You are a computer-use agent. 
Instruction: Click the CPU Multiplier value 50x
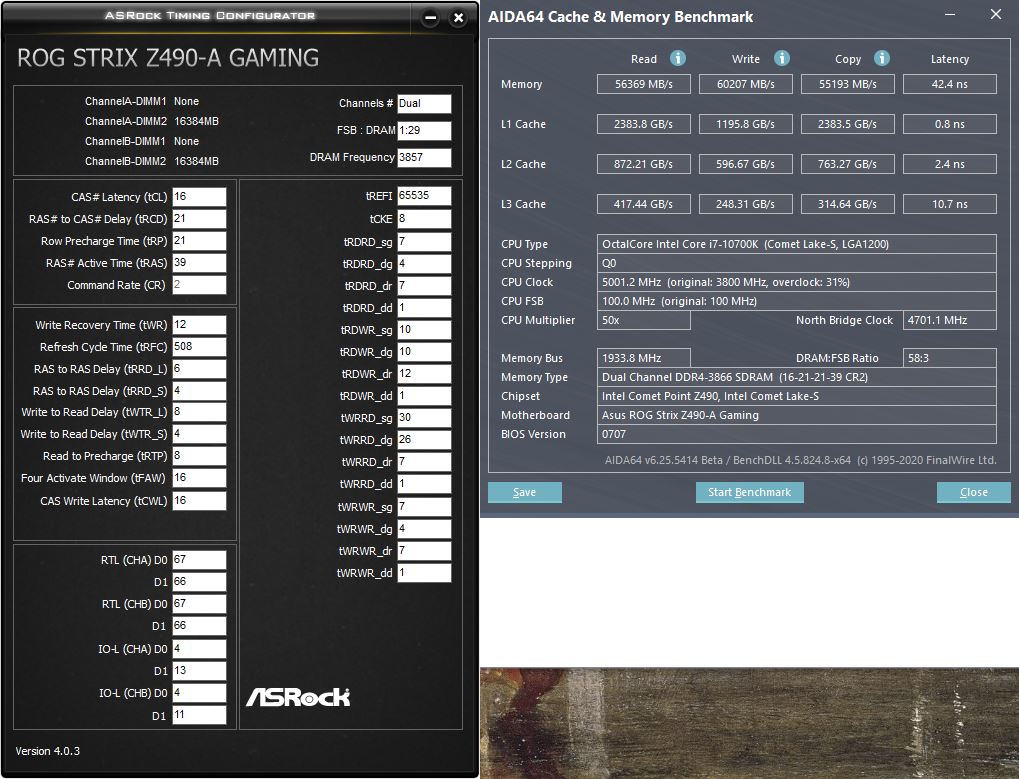[643, 320]
